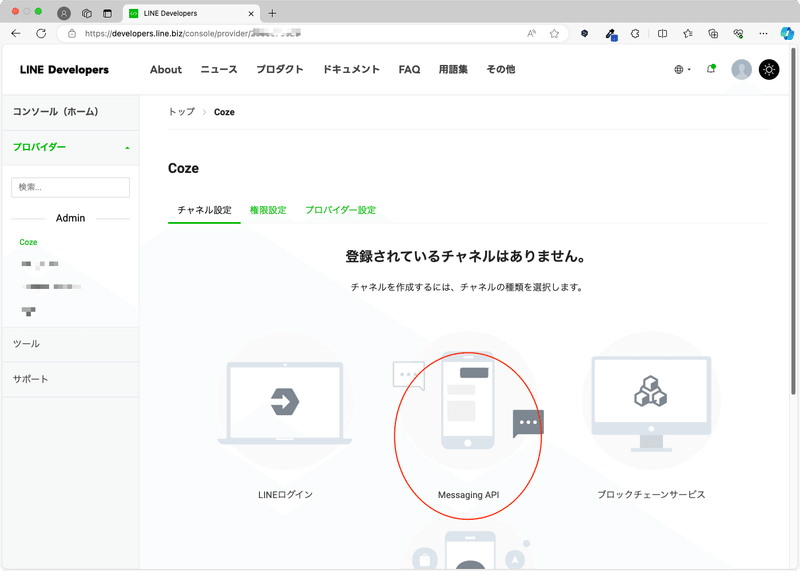The image size is (800, 571).
Task: Focus the provider 検索 search field
Action: click(x=70, y=187)
